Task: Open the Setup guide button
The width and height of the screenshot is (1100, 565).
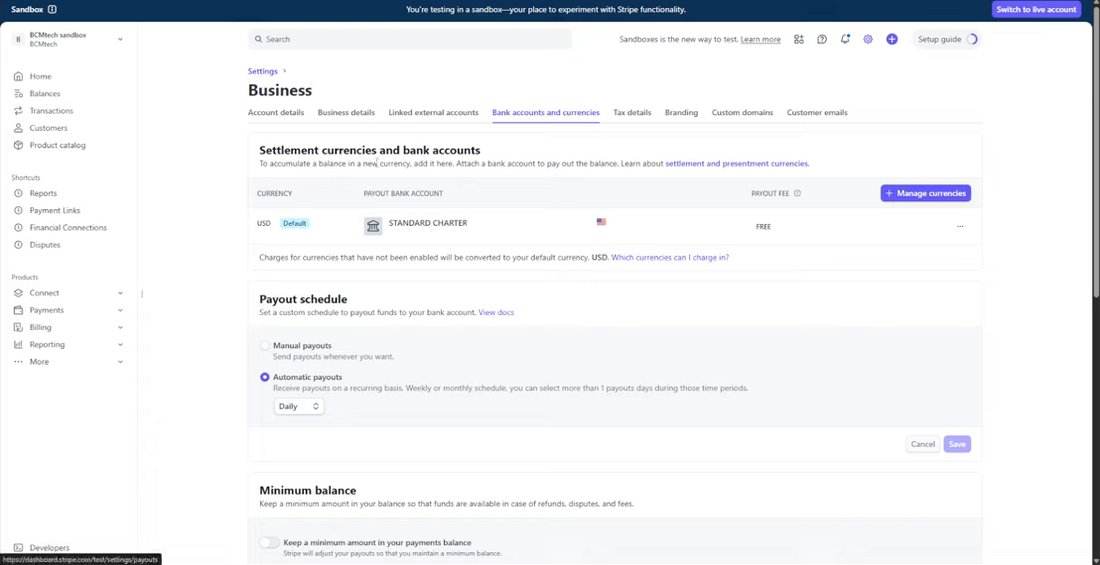Action: point(946,39)
